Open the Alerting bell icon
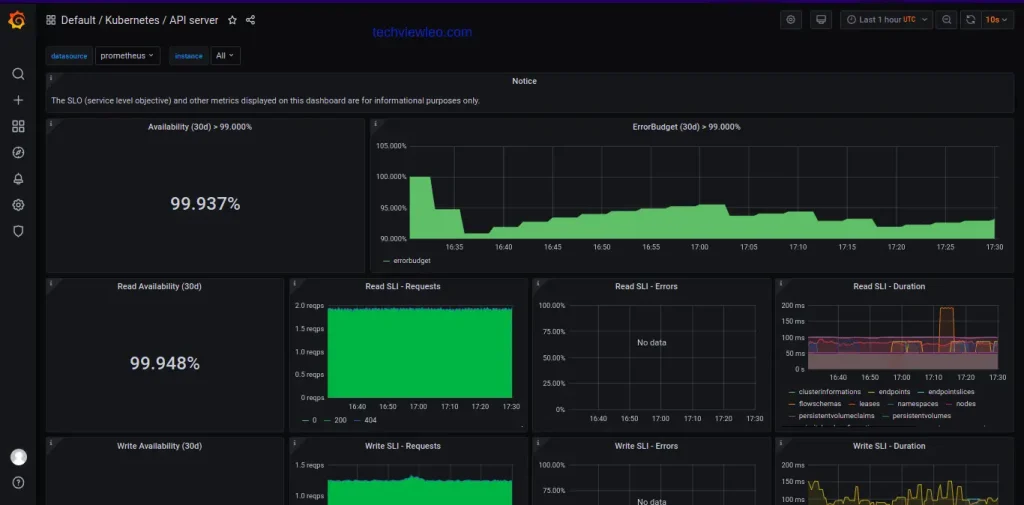 18,179
